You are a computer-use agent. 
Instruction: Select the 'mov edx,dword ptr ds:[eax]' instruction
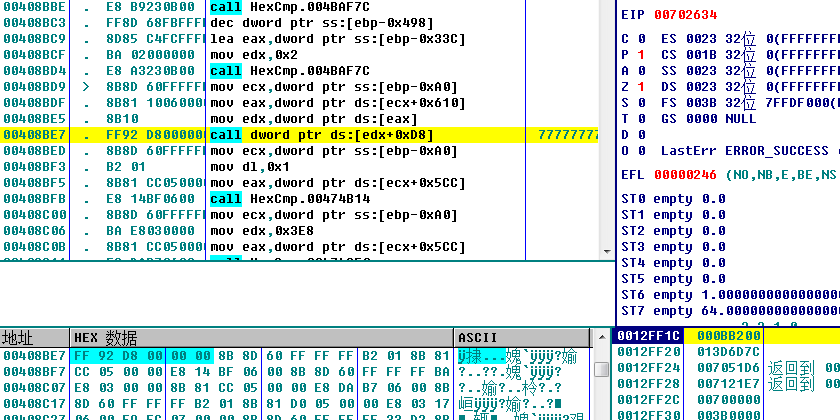pos(313,119)
